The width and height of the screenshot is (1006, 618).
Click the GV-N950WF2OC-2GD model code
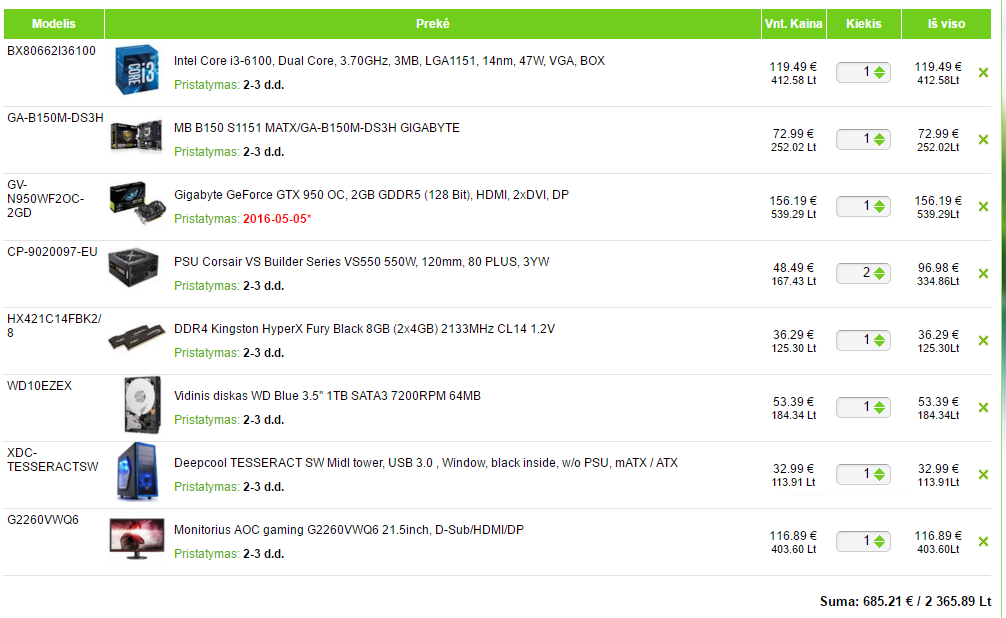tap(46, 199)
